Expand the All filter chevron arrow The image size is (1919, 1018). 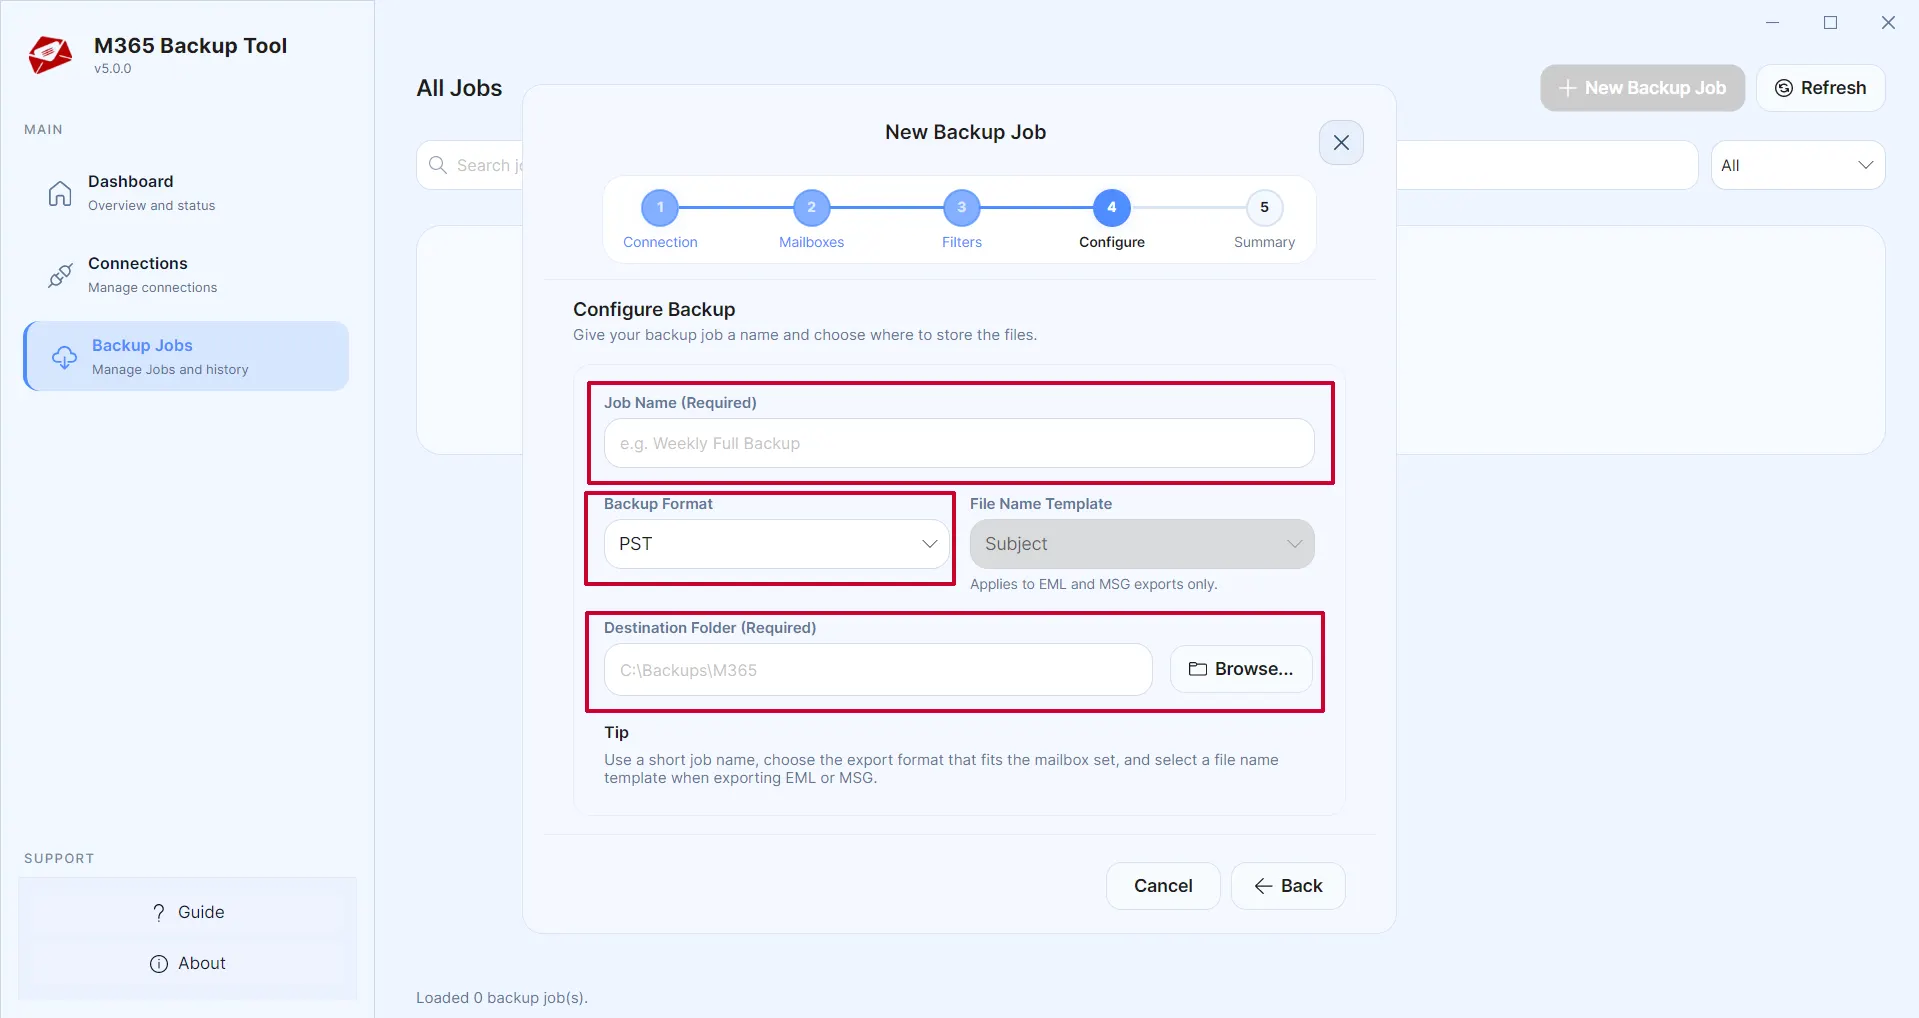pos(1865,165)
